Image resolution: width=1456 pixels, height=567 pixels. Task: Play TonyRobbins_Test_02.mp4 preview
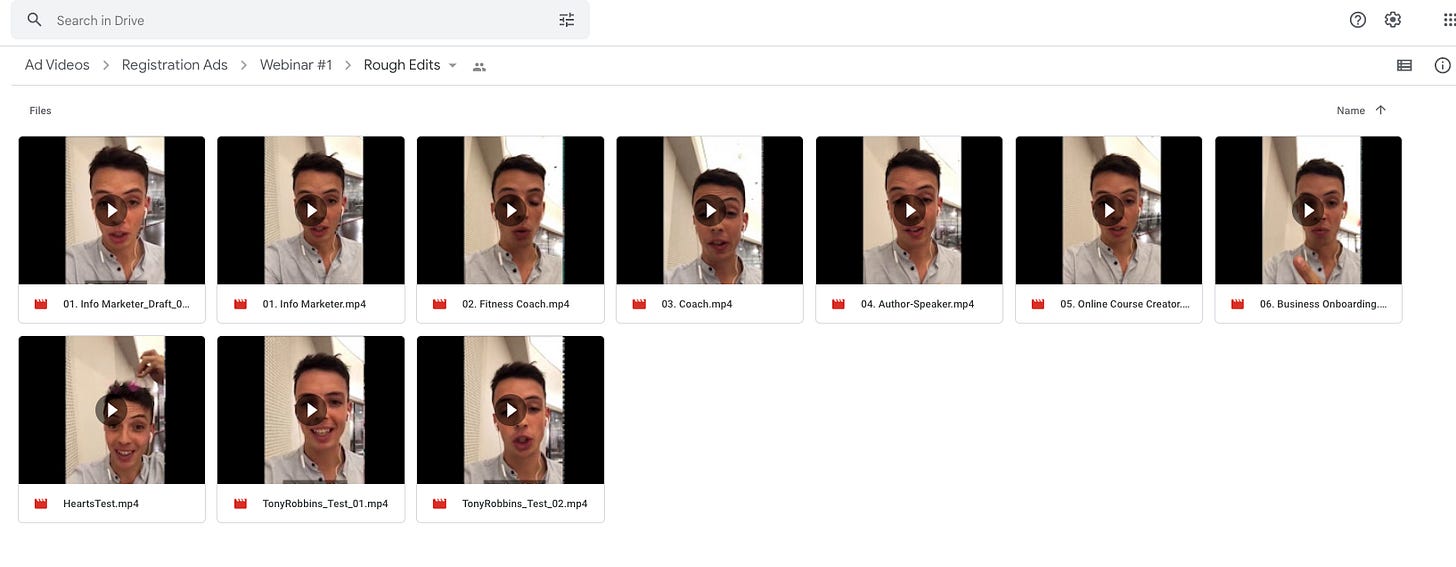point(510,410)
